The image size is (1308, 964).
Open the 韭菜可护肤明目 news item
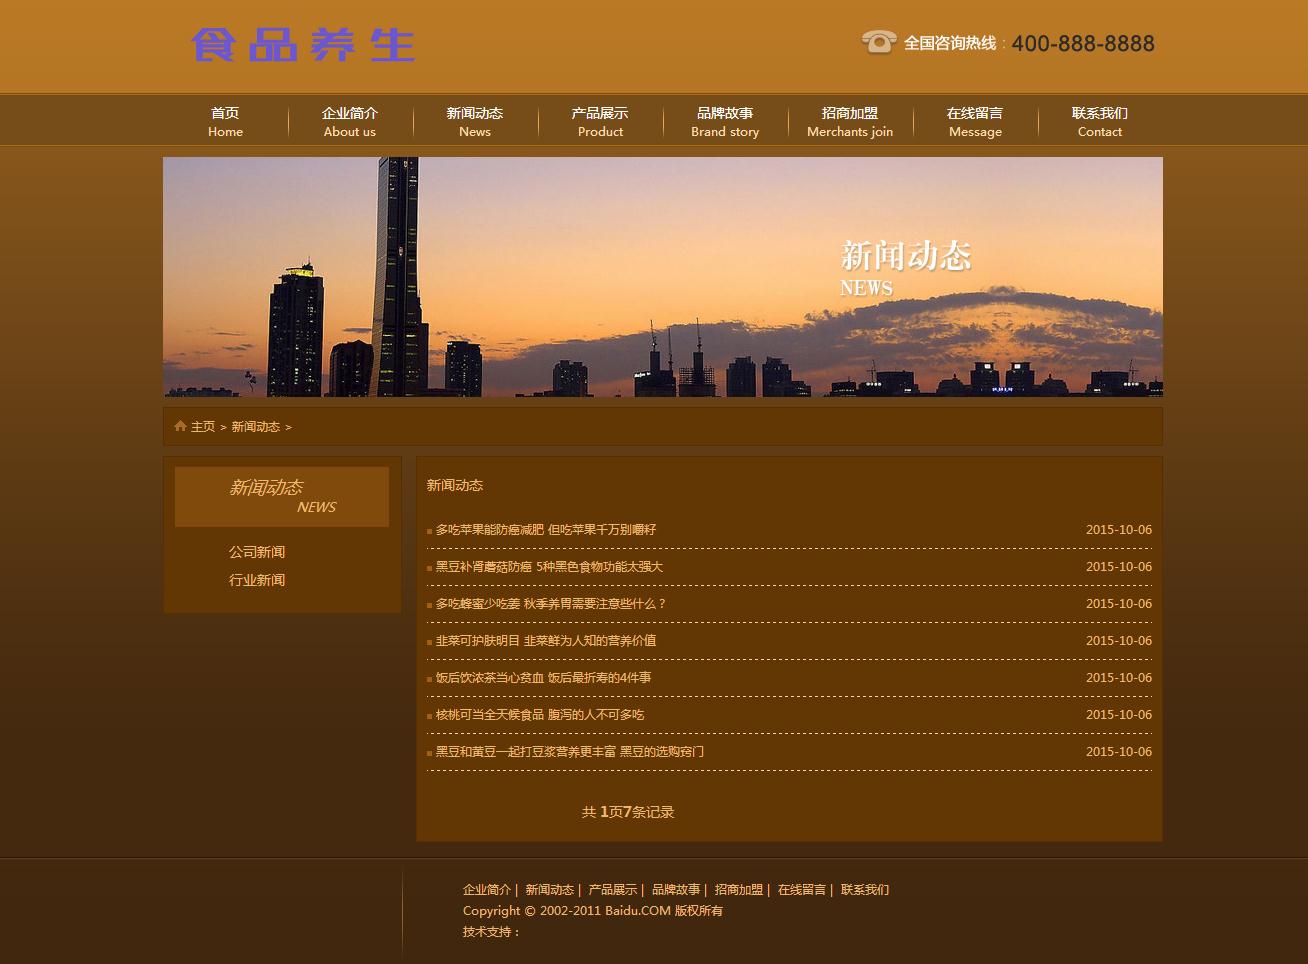546,641
